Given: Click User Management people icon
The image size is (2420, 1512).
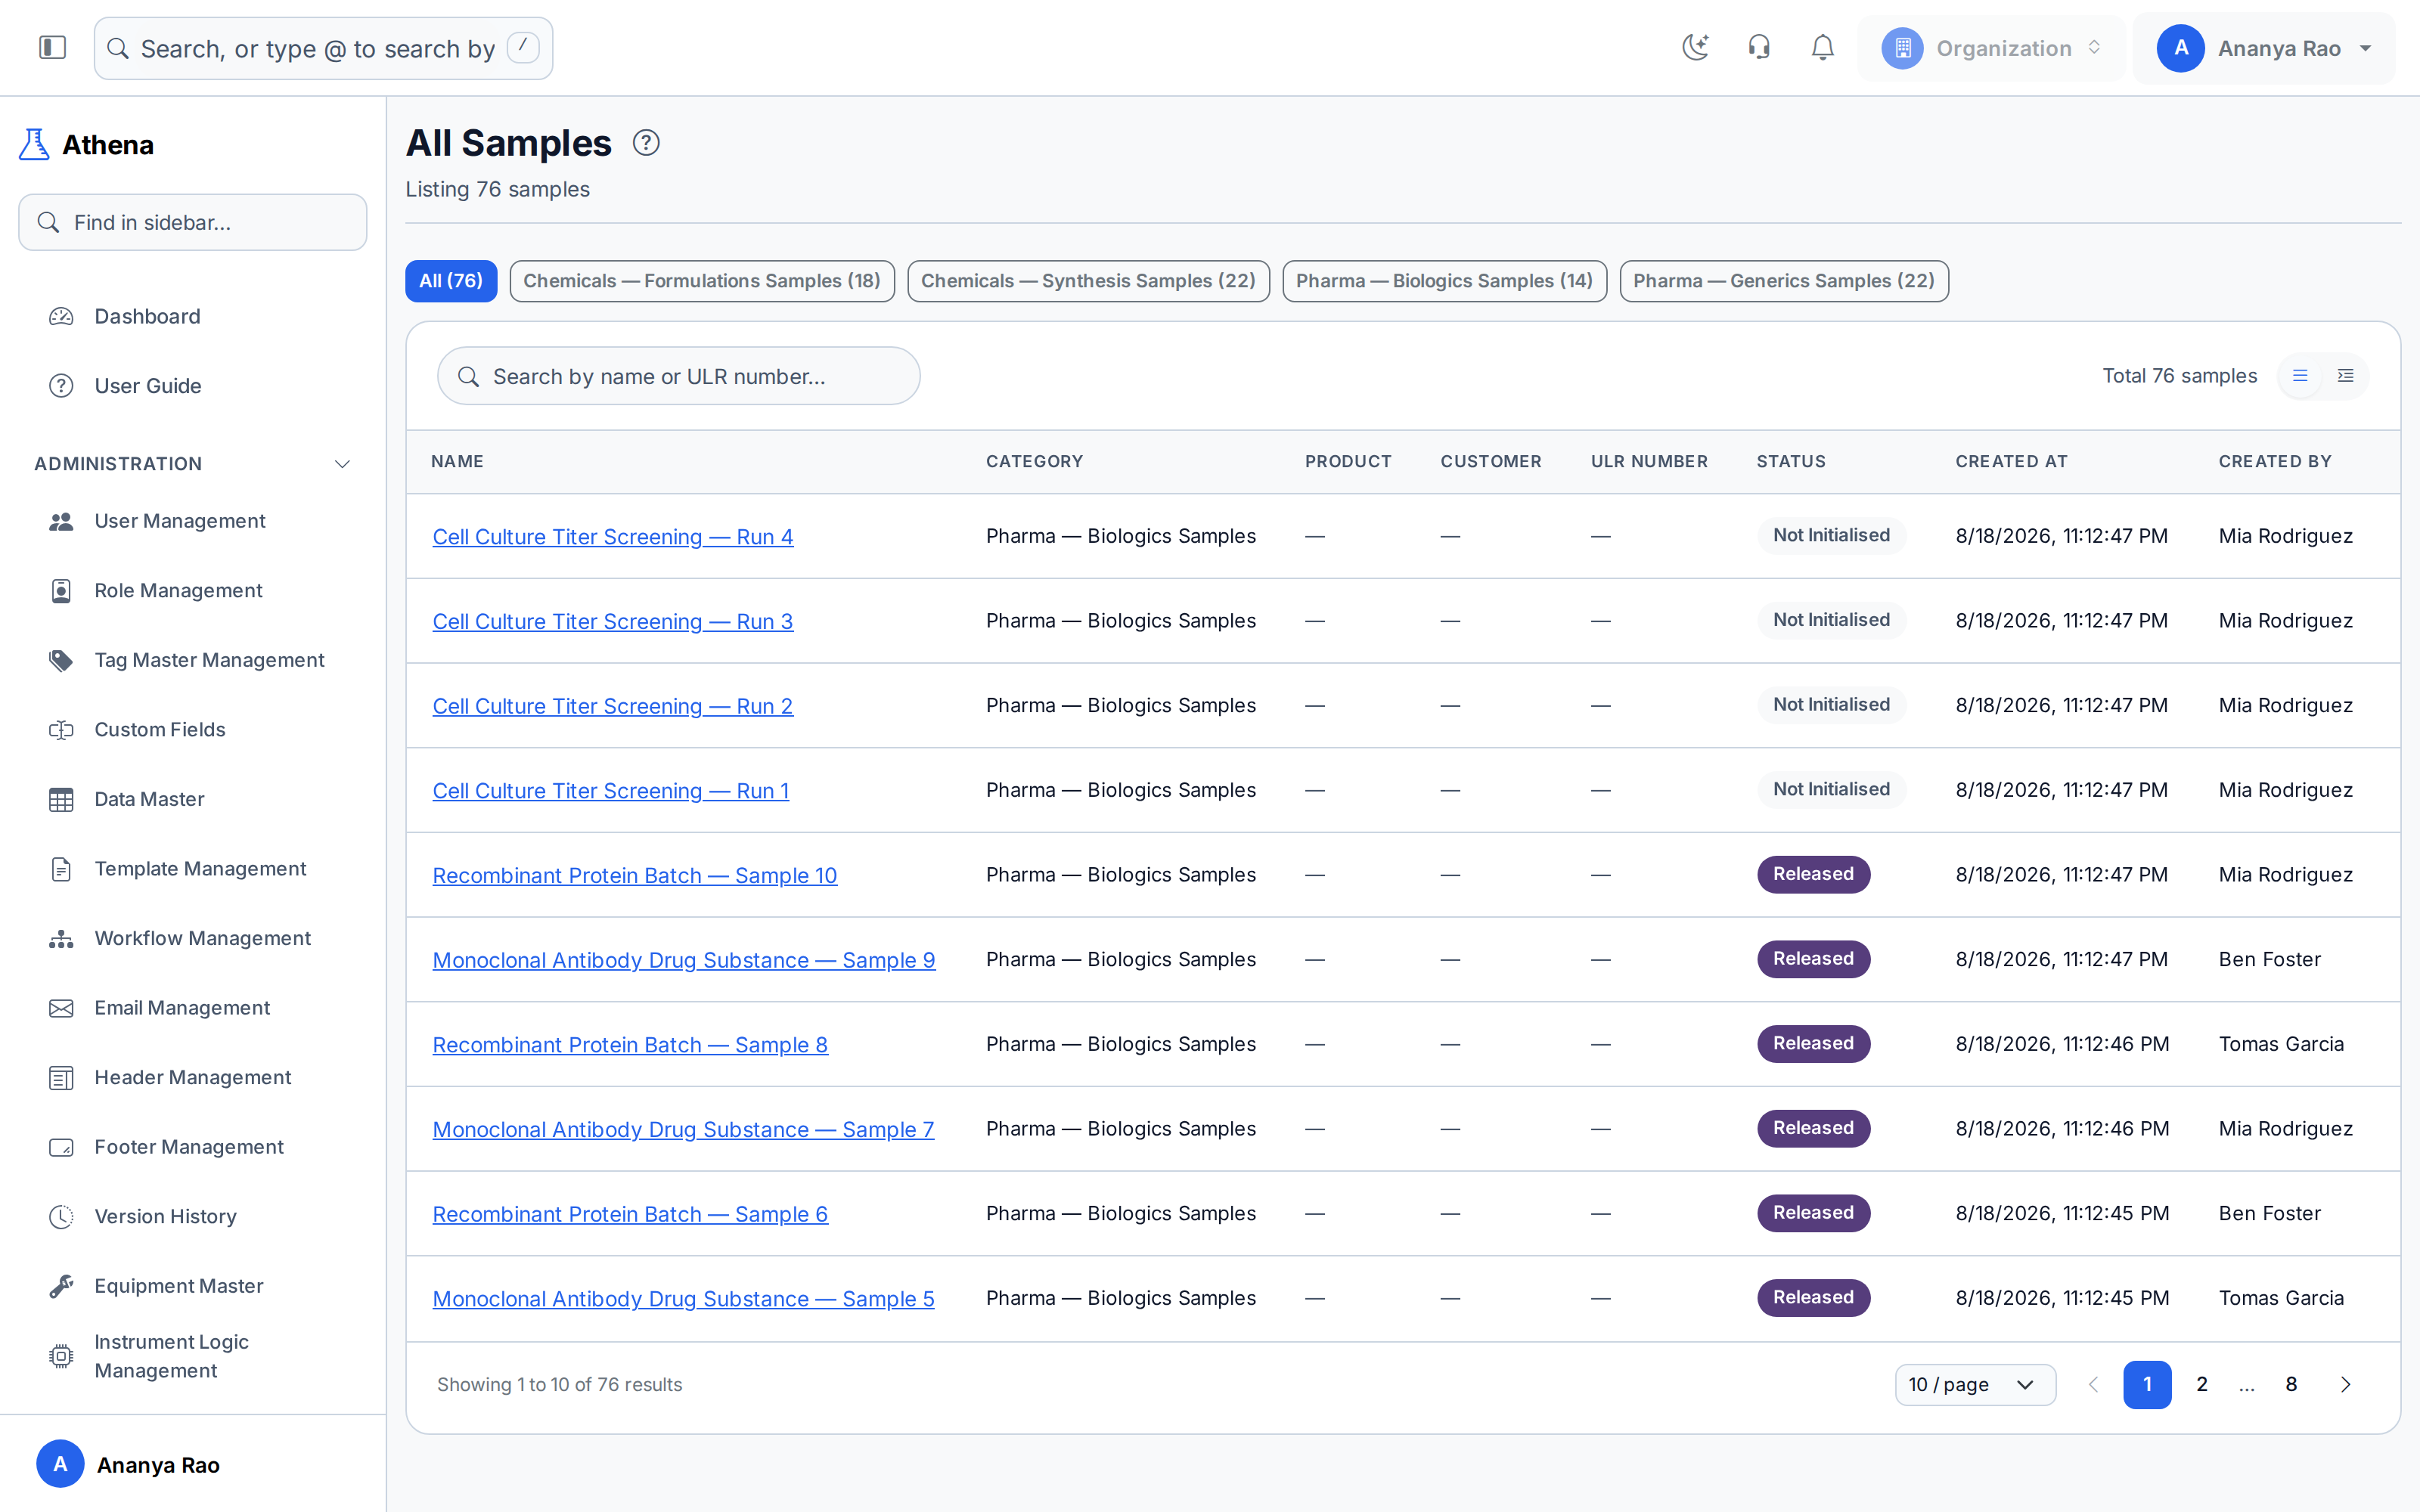Looking at the screenshot, I should [x=61, y=521].
